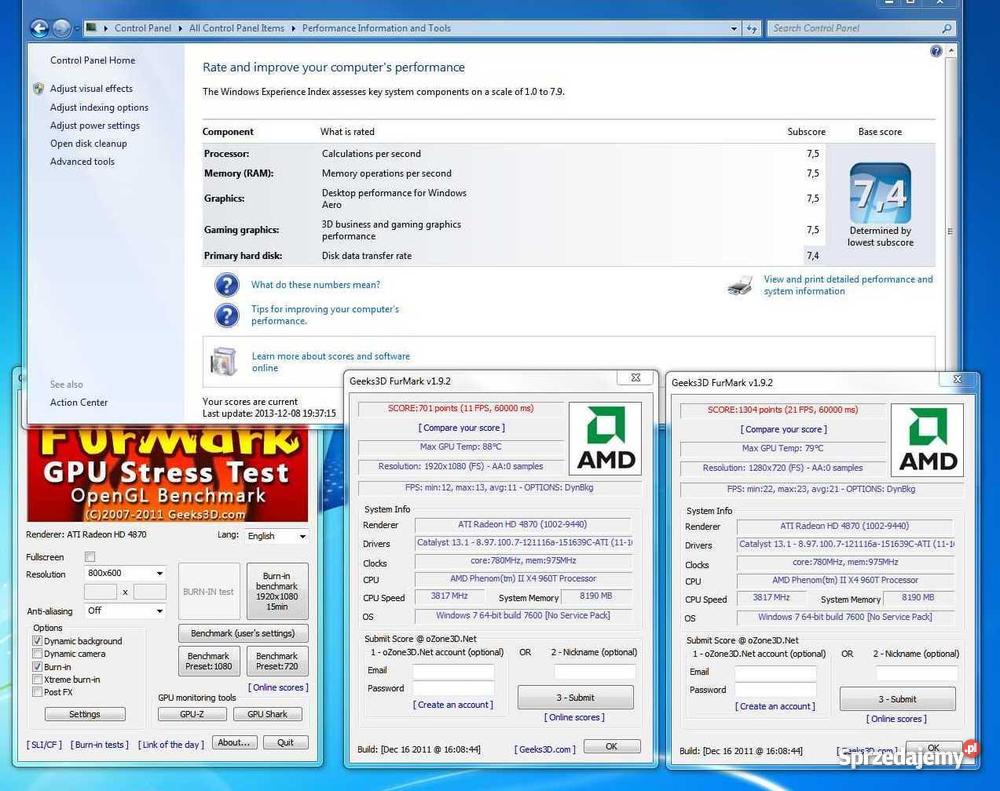Click the 7,4 base score badge

(x=880, y=193)
